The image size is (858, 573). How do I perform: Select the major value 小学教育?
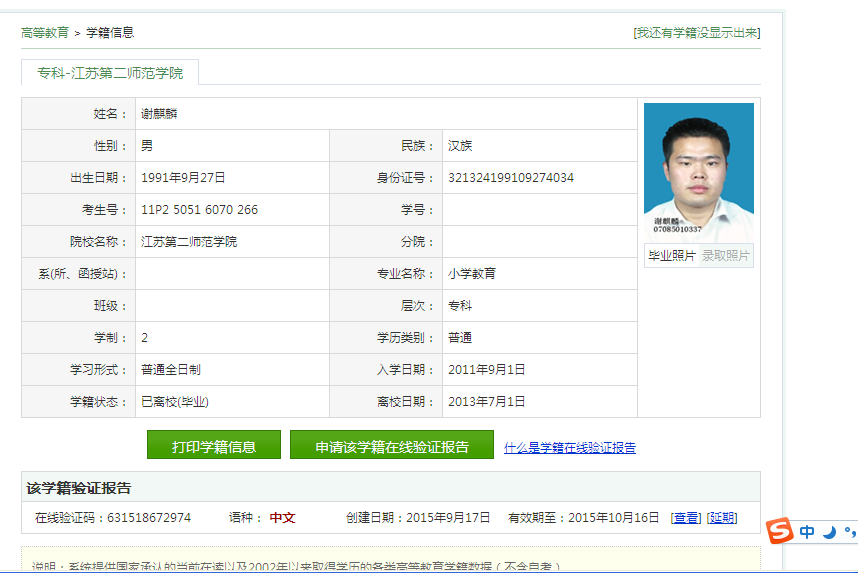pos(472,274)
